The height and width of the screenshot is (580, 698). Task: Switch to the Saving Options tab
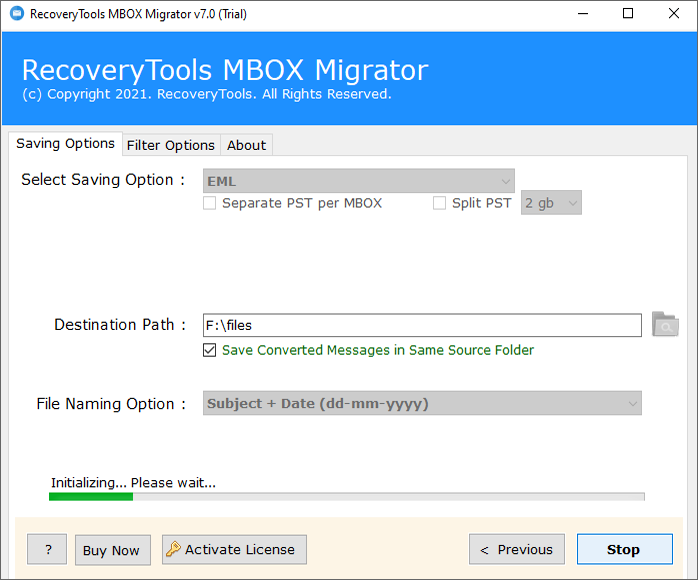click(x=65, y=144)
